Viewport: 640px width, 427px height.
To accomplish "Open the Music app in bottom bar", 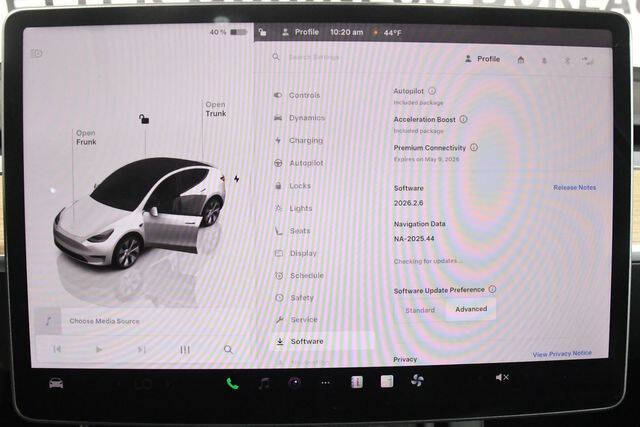I will tap(264, 383).
